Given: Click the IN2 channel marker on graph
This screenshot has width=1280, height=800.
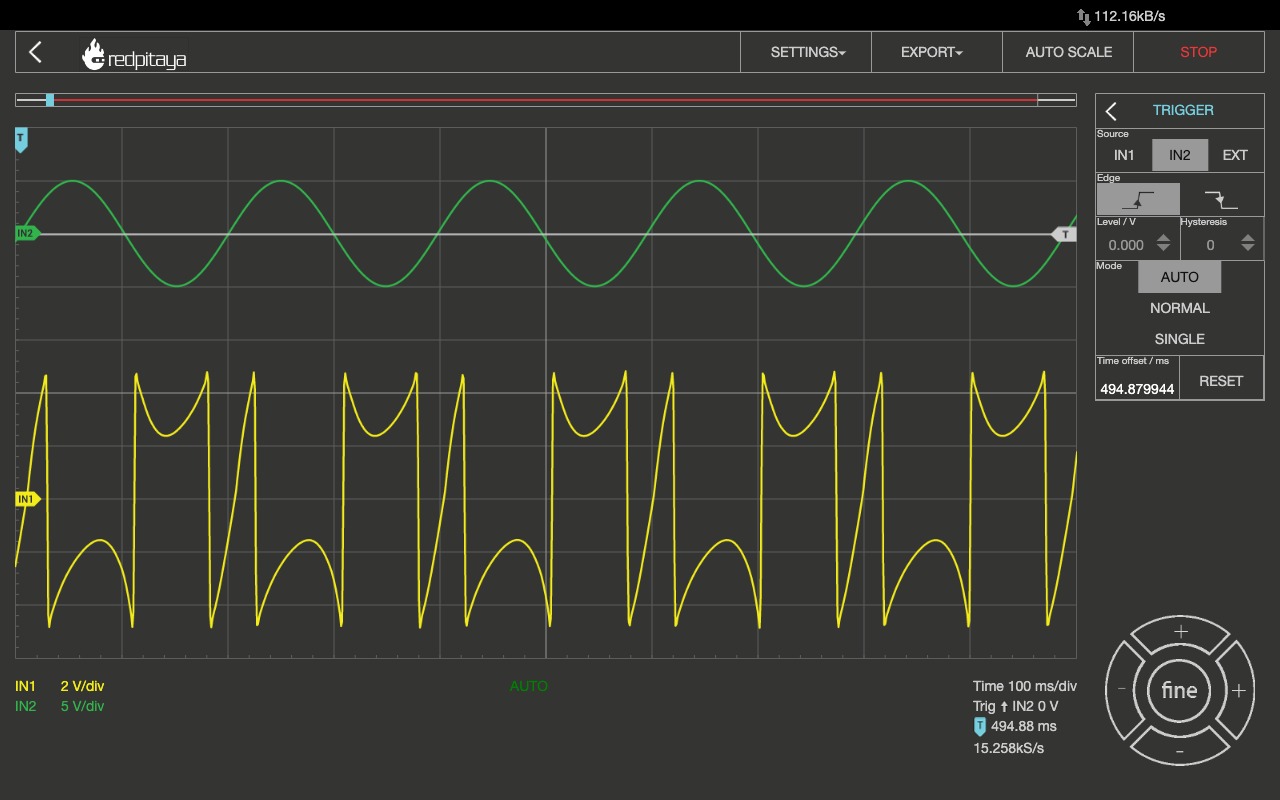Looking at the screenshot, I should (26, 234).
